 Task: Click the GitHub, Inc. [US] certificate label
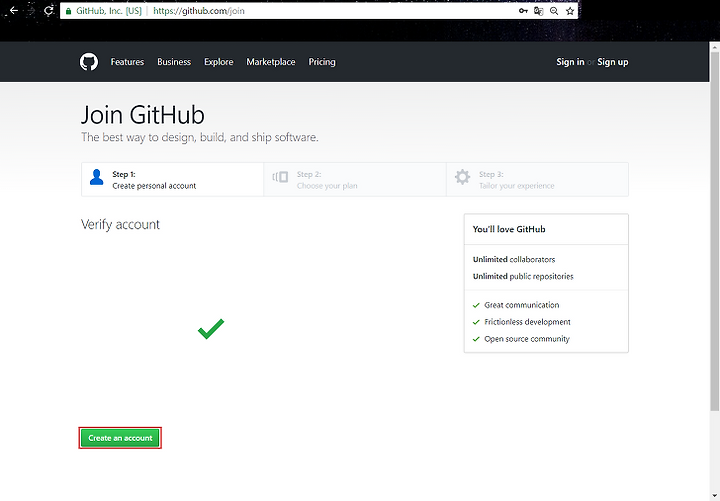click(109, 11)
